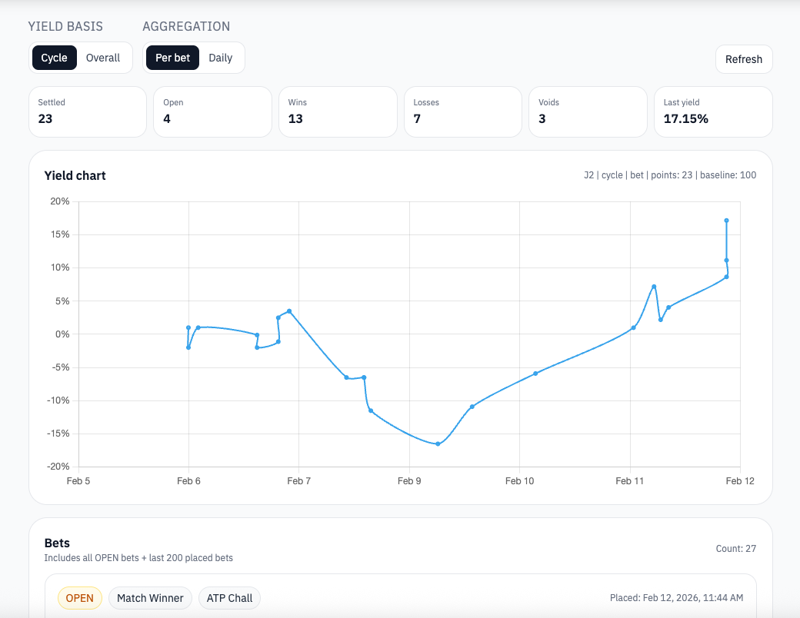Image resolution: width=800 pixels, height=618 pixels.
Task: Click the OPEN status badge
Action: point(79,598)
